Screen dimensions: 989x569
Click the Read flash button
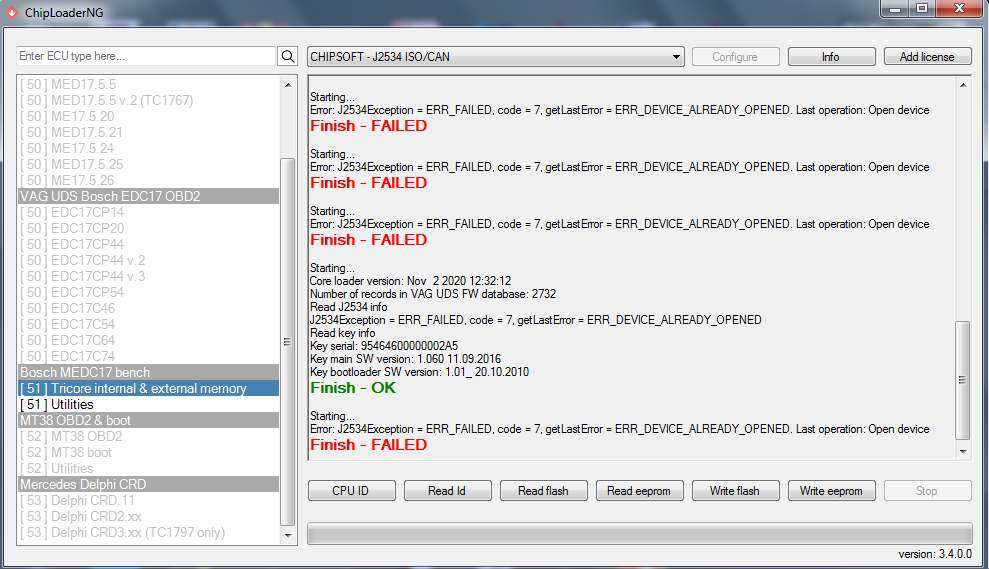(543, 491)
